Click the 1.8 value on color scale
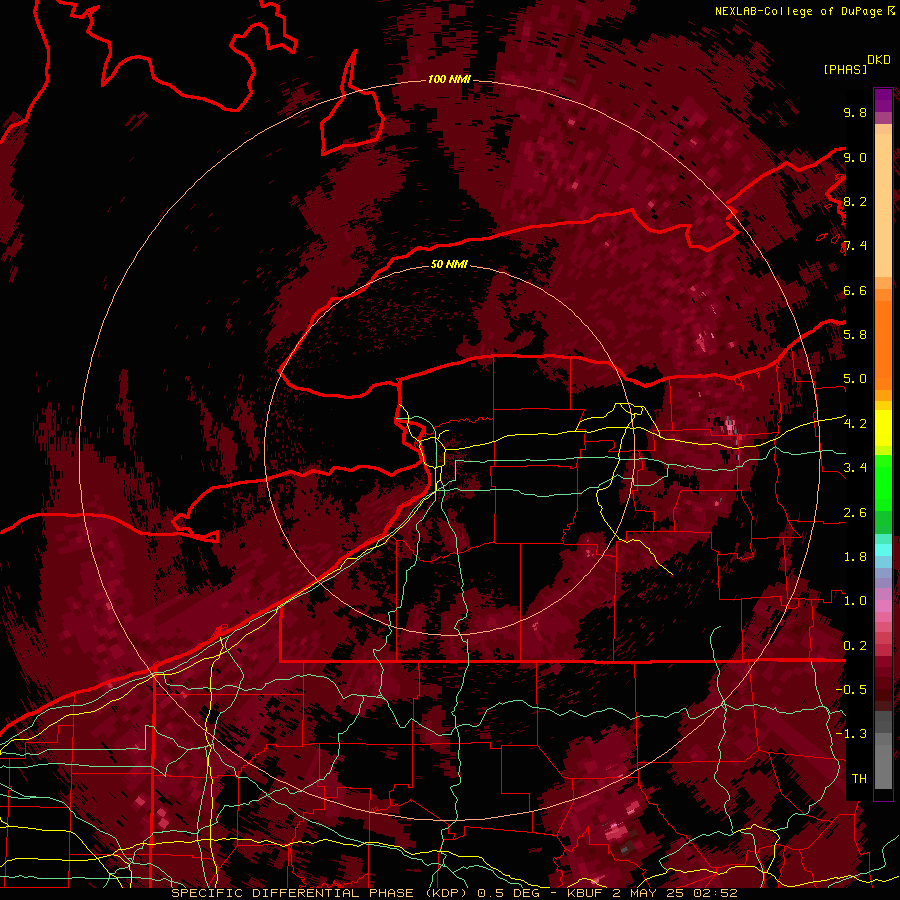This screenshot has width=900, height=900. (x=855, y=557)
